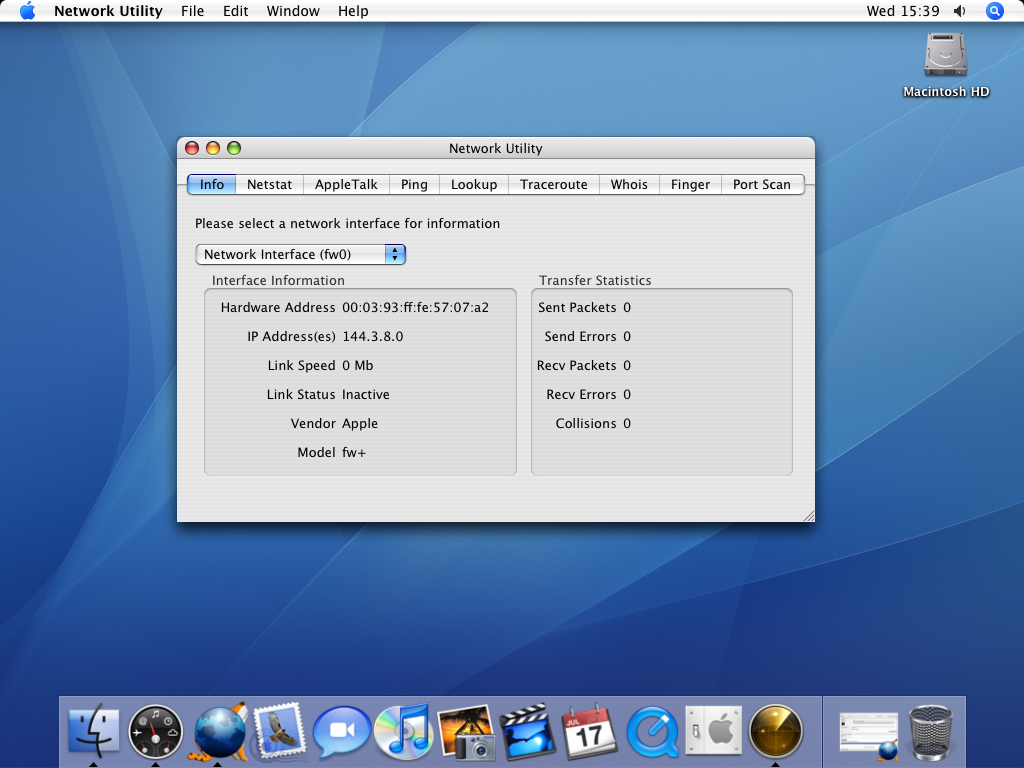1024x768 pixels.
Task: Click the Recv Errors count
Action: click(x=627, y=394)
